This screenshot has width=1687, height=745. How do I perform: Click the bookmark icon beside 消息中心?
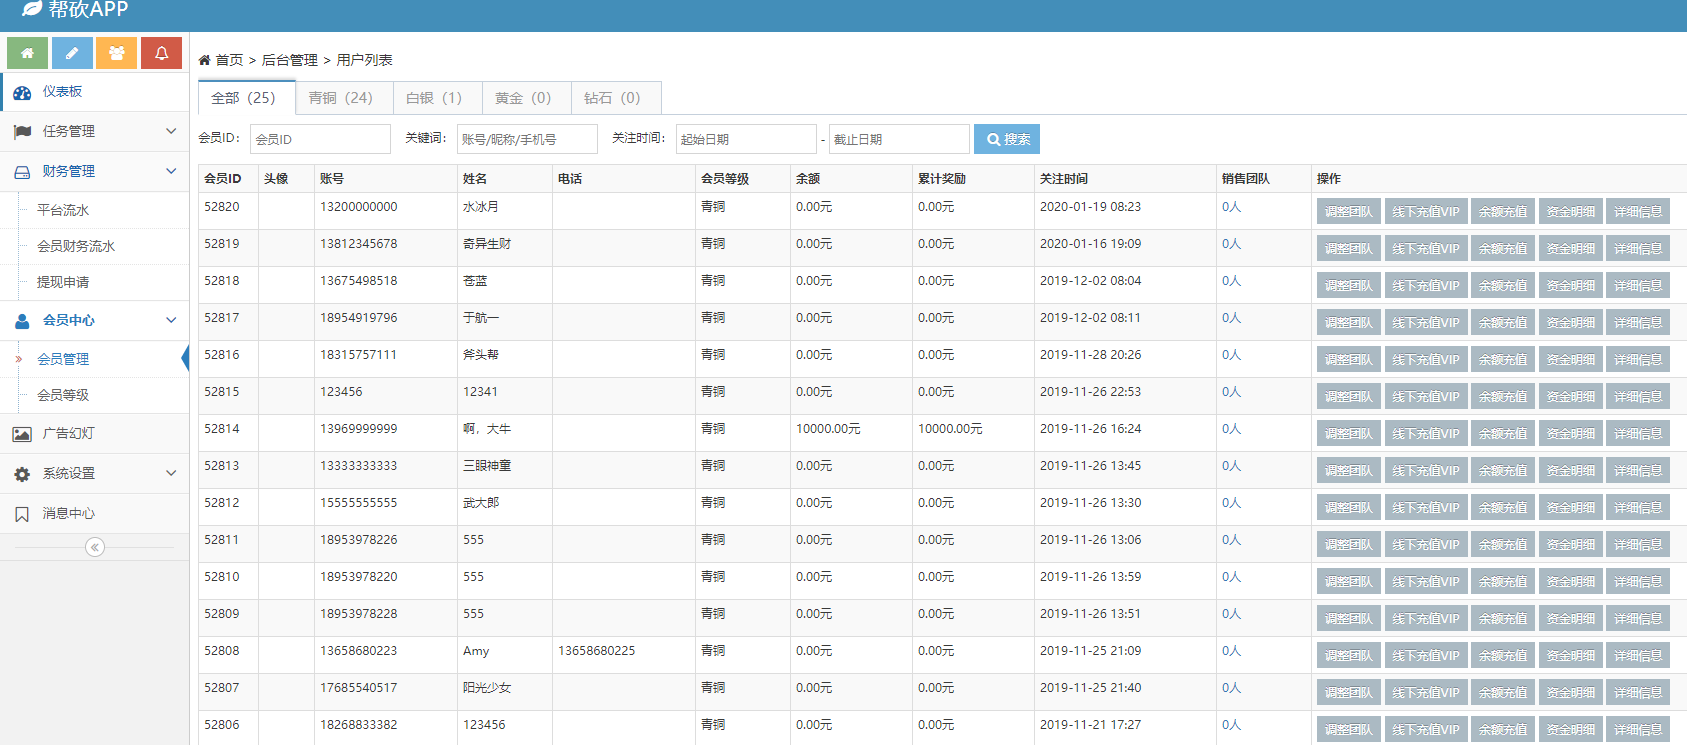click(x=22, y=514)
